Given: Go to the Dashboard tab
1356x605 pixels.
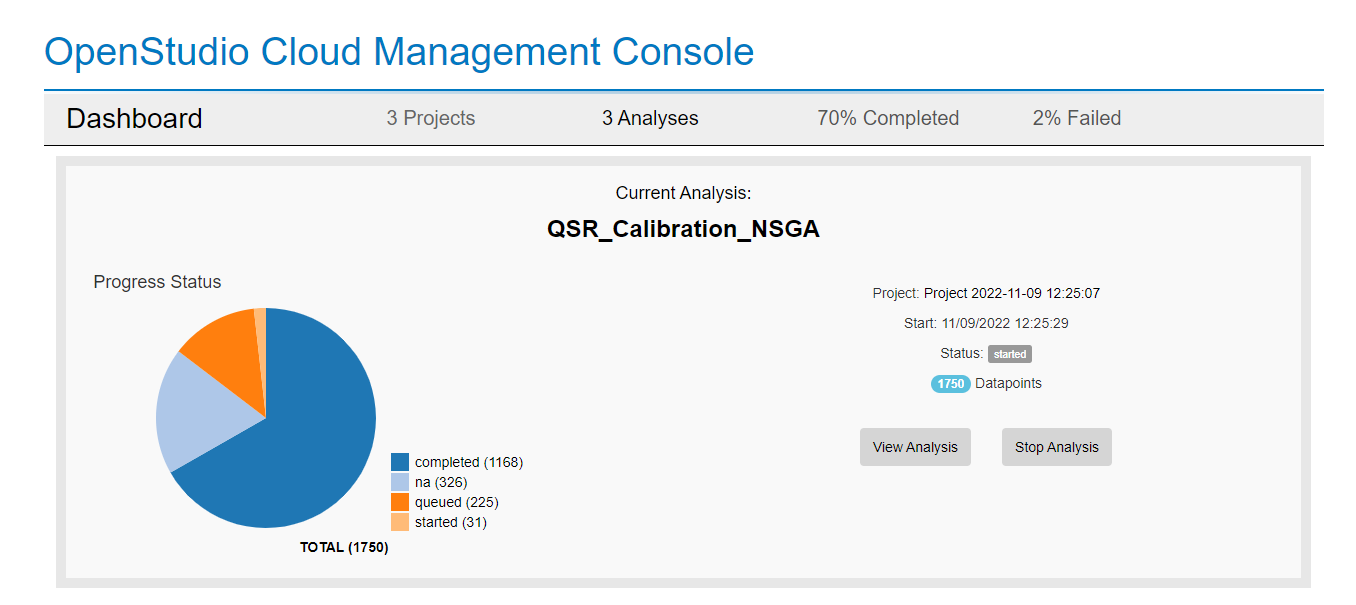Looking at the screenshot, I should click(x=134, y=118).
